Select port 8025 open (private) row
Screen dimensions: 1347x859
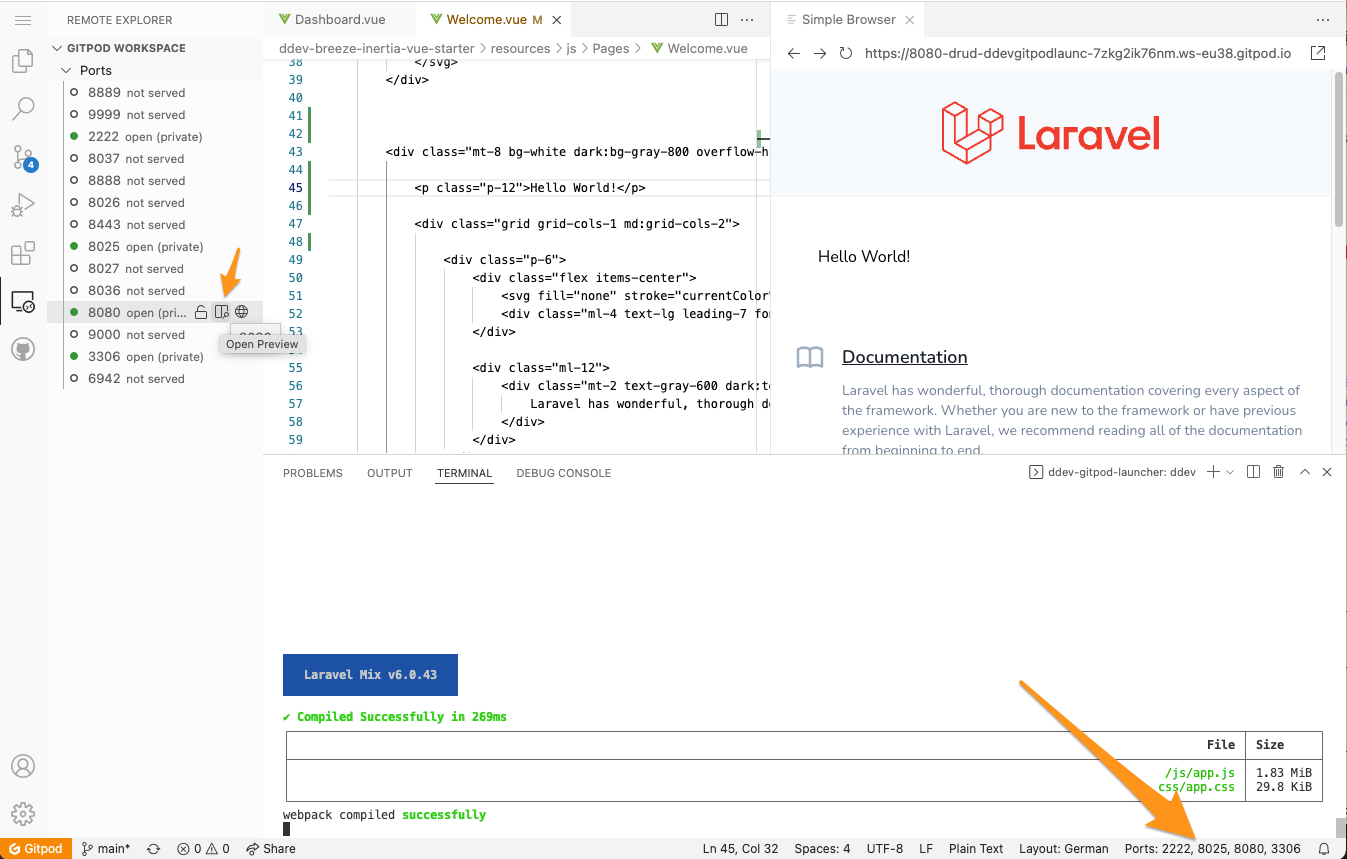coord(155,247)
